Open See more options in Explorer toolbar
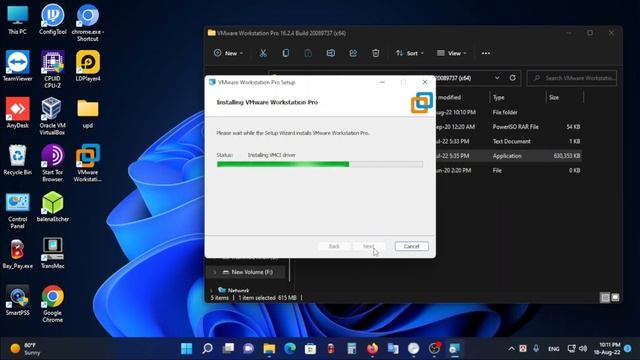640x360 pixels. [x=486, y=53]
